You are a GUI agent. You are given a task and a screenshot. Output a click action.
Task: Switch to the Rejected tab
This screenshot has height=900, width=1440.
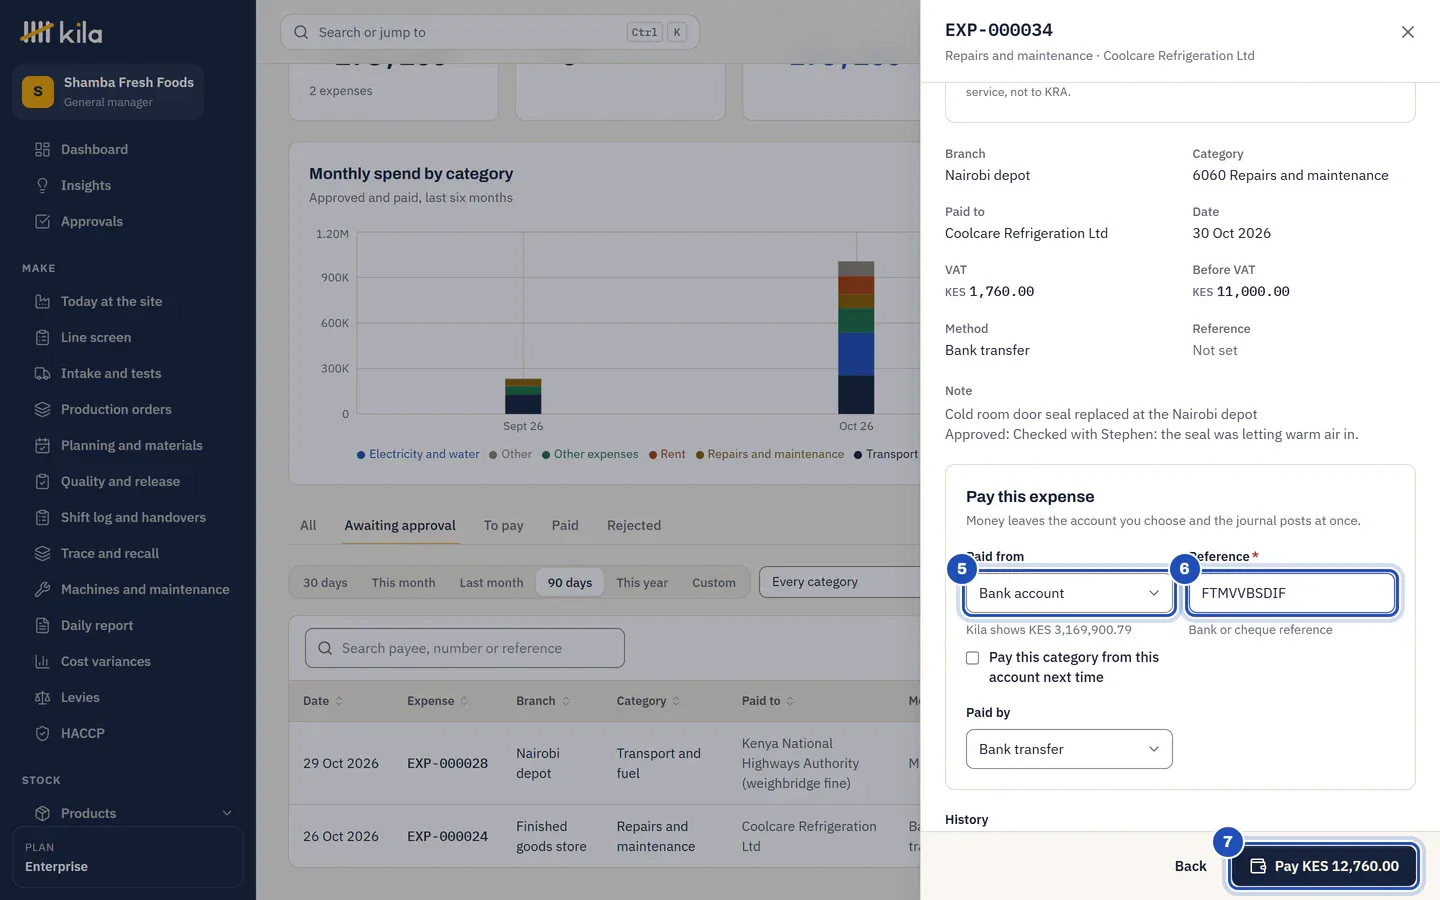pyautogui.click(x=634, y=526)
